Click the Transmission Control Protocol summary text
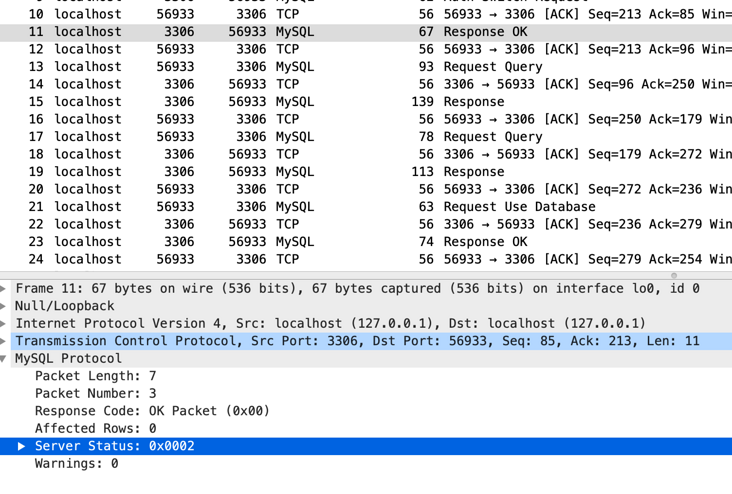 358,341
